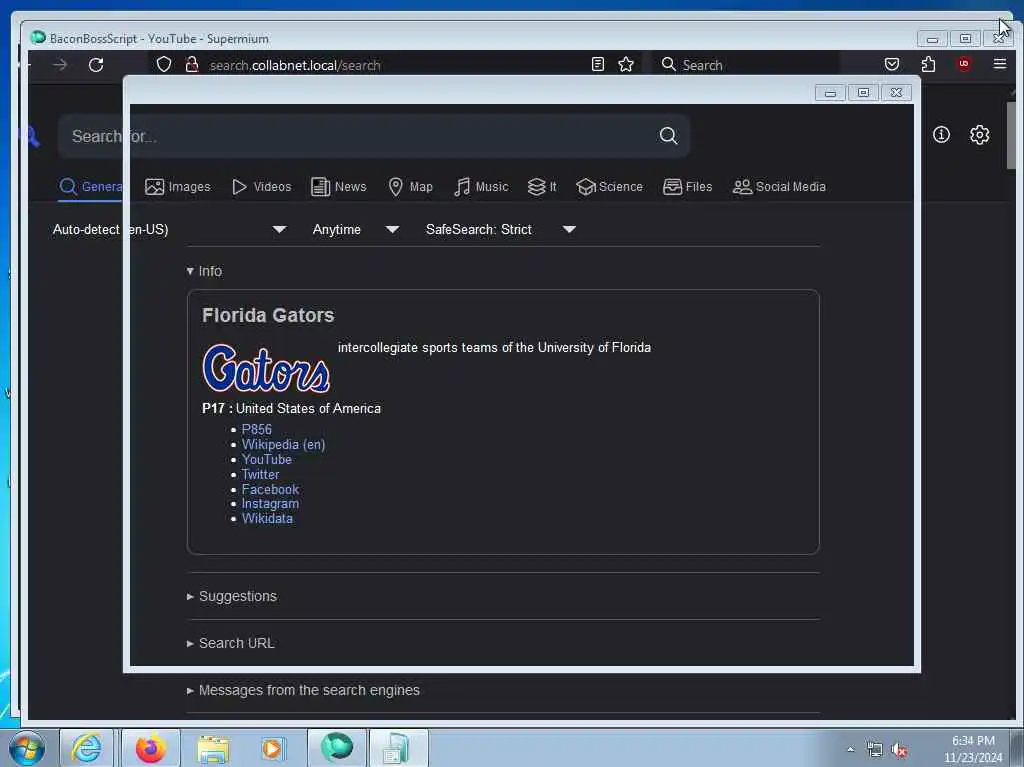Click the Search for... input field
Image resolution: width=1024 pixels, height=767 pixels.
pyautogui.click(x=359, y=136)
